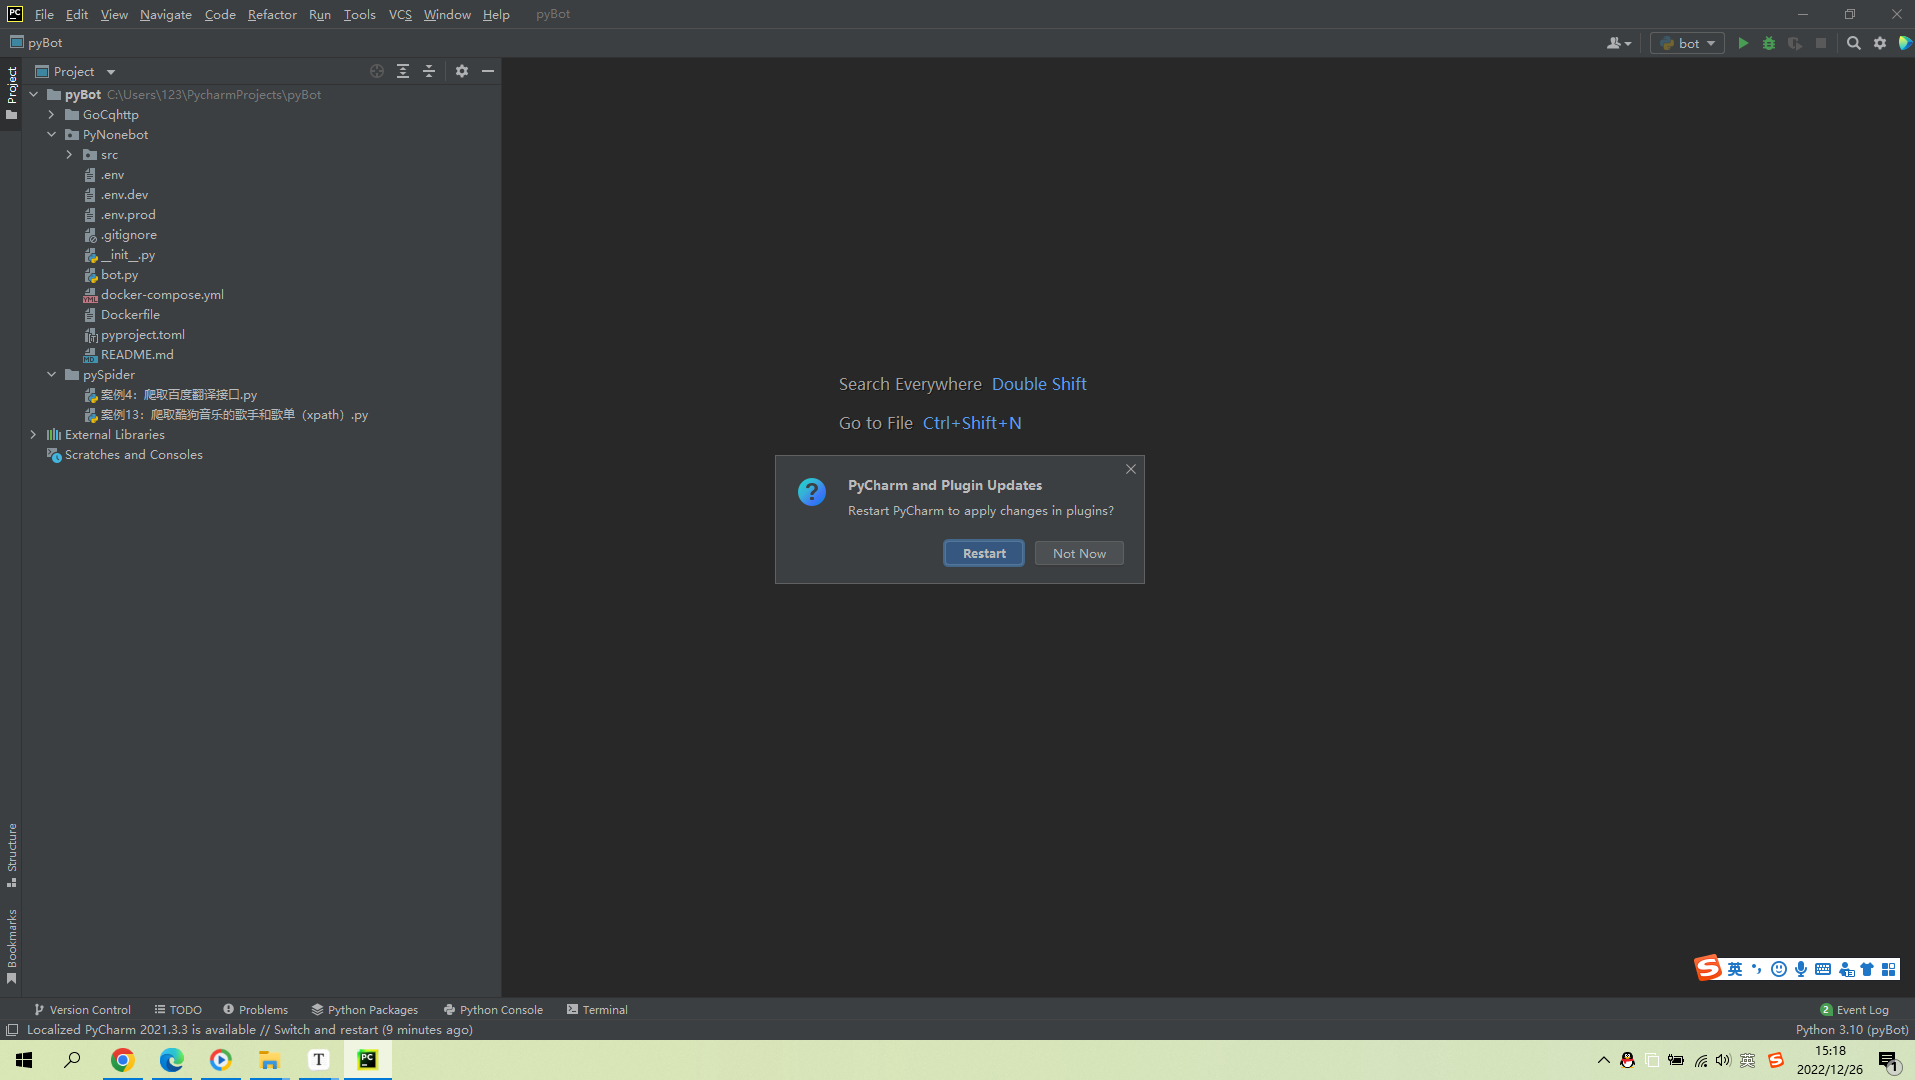The width and height of the screenshot is (1915, 1080).
Task: Open the TODO tool window
Action: pyautogui.click(x=178, y=1010)
